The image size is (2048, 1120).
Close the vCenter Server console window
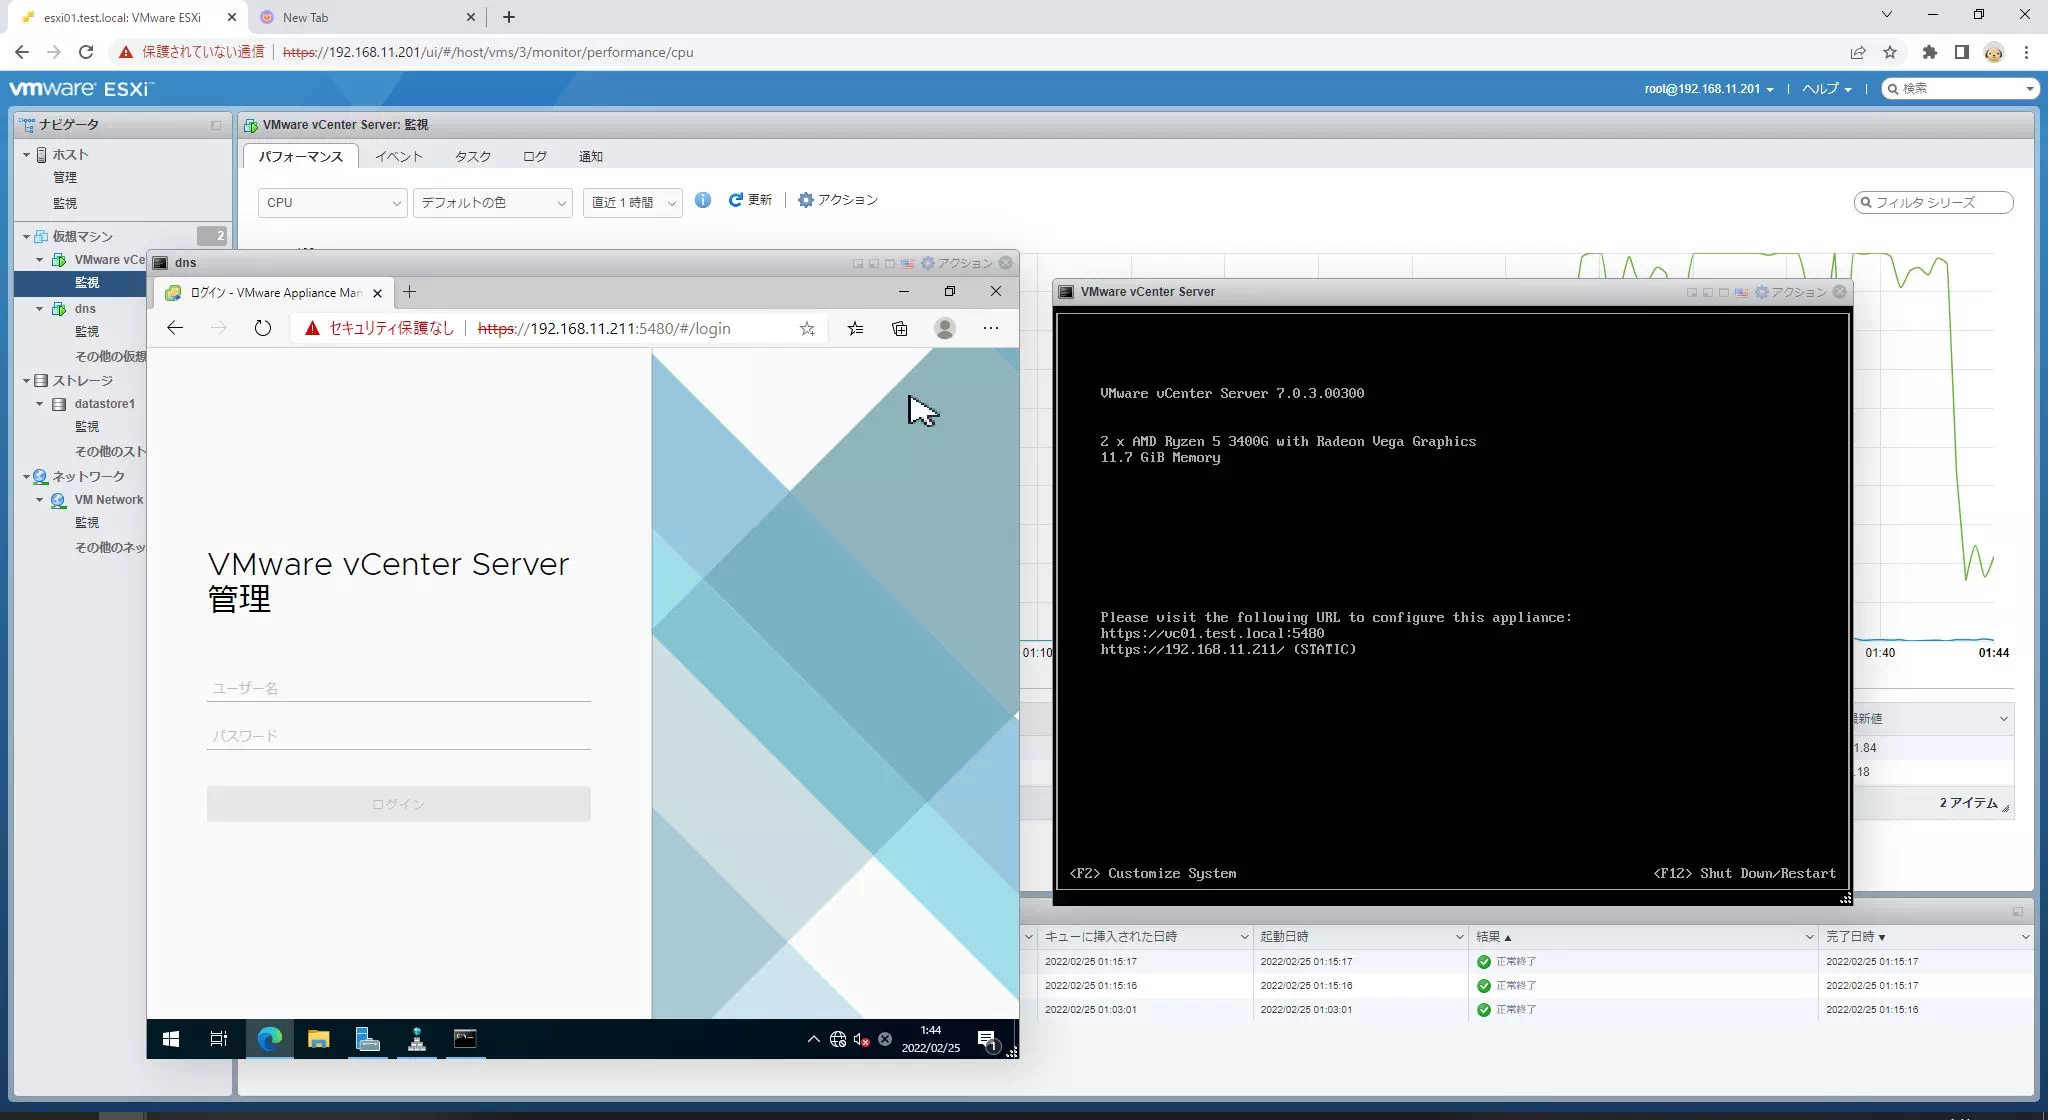[x=1840, y=292]
